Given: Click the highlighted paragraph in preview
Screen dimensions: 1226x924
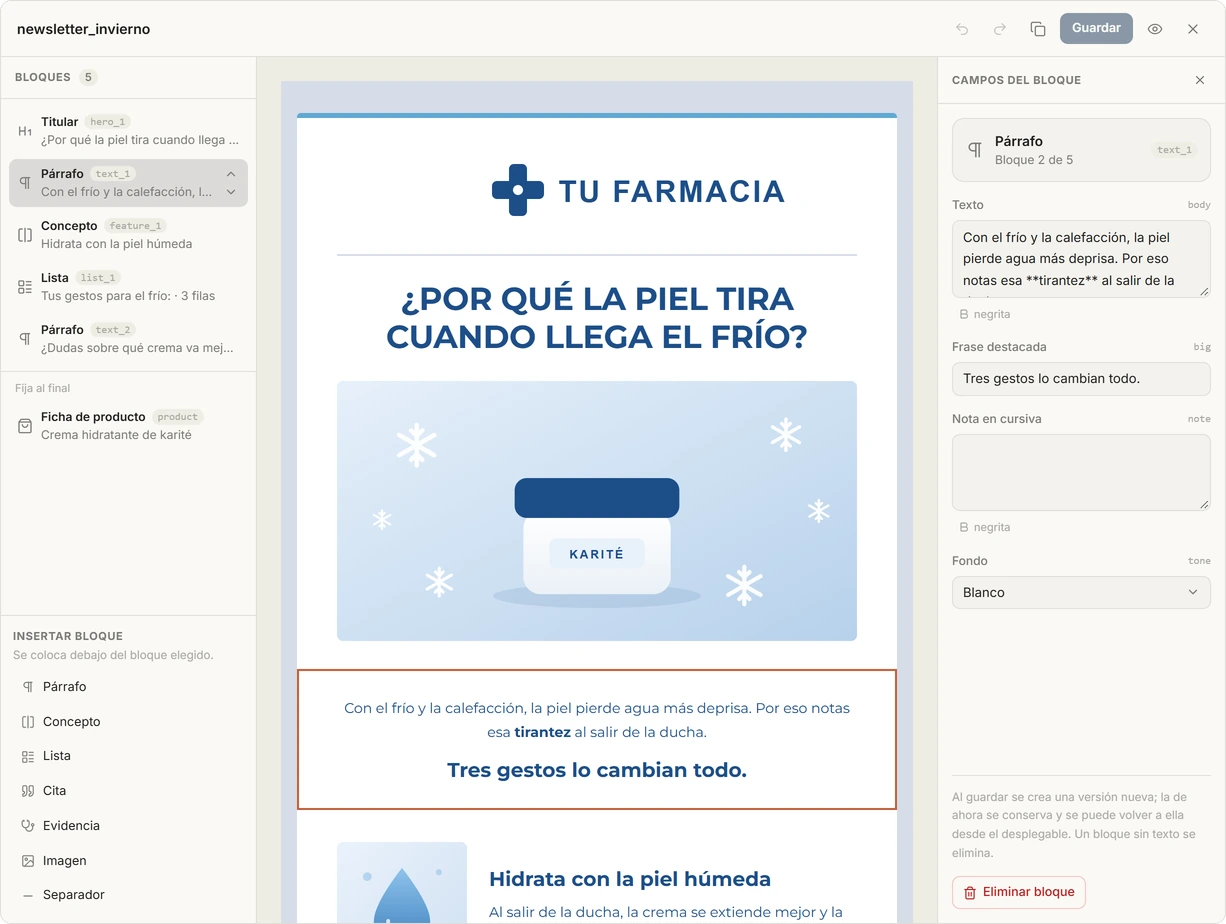Looking at the screenshot, I should point(597,739).
